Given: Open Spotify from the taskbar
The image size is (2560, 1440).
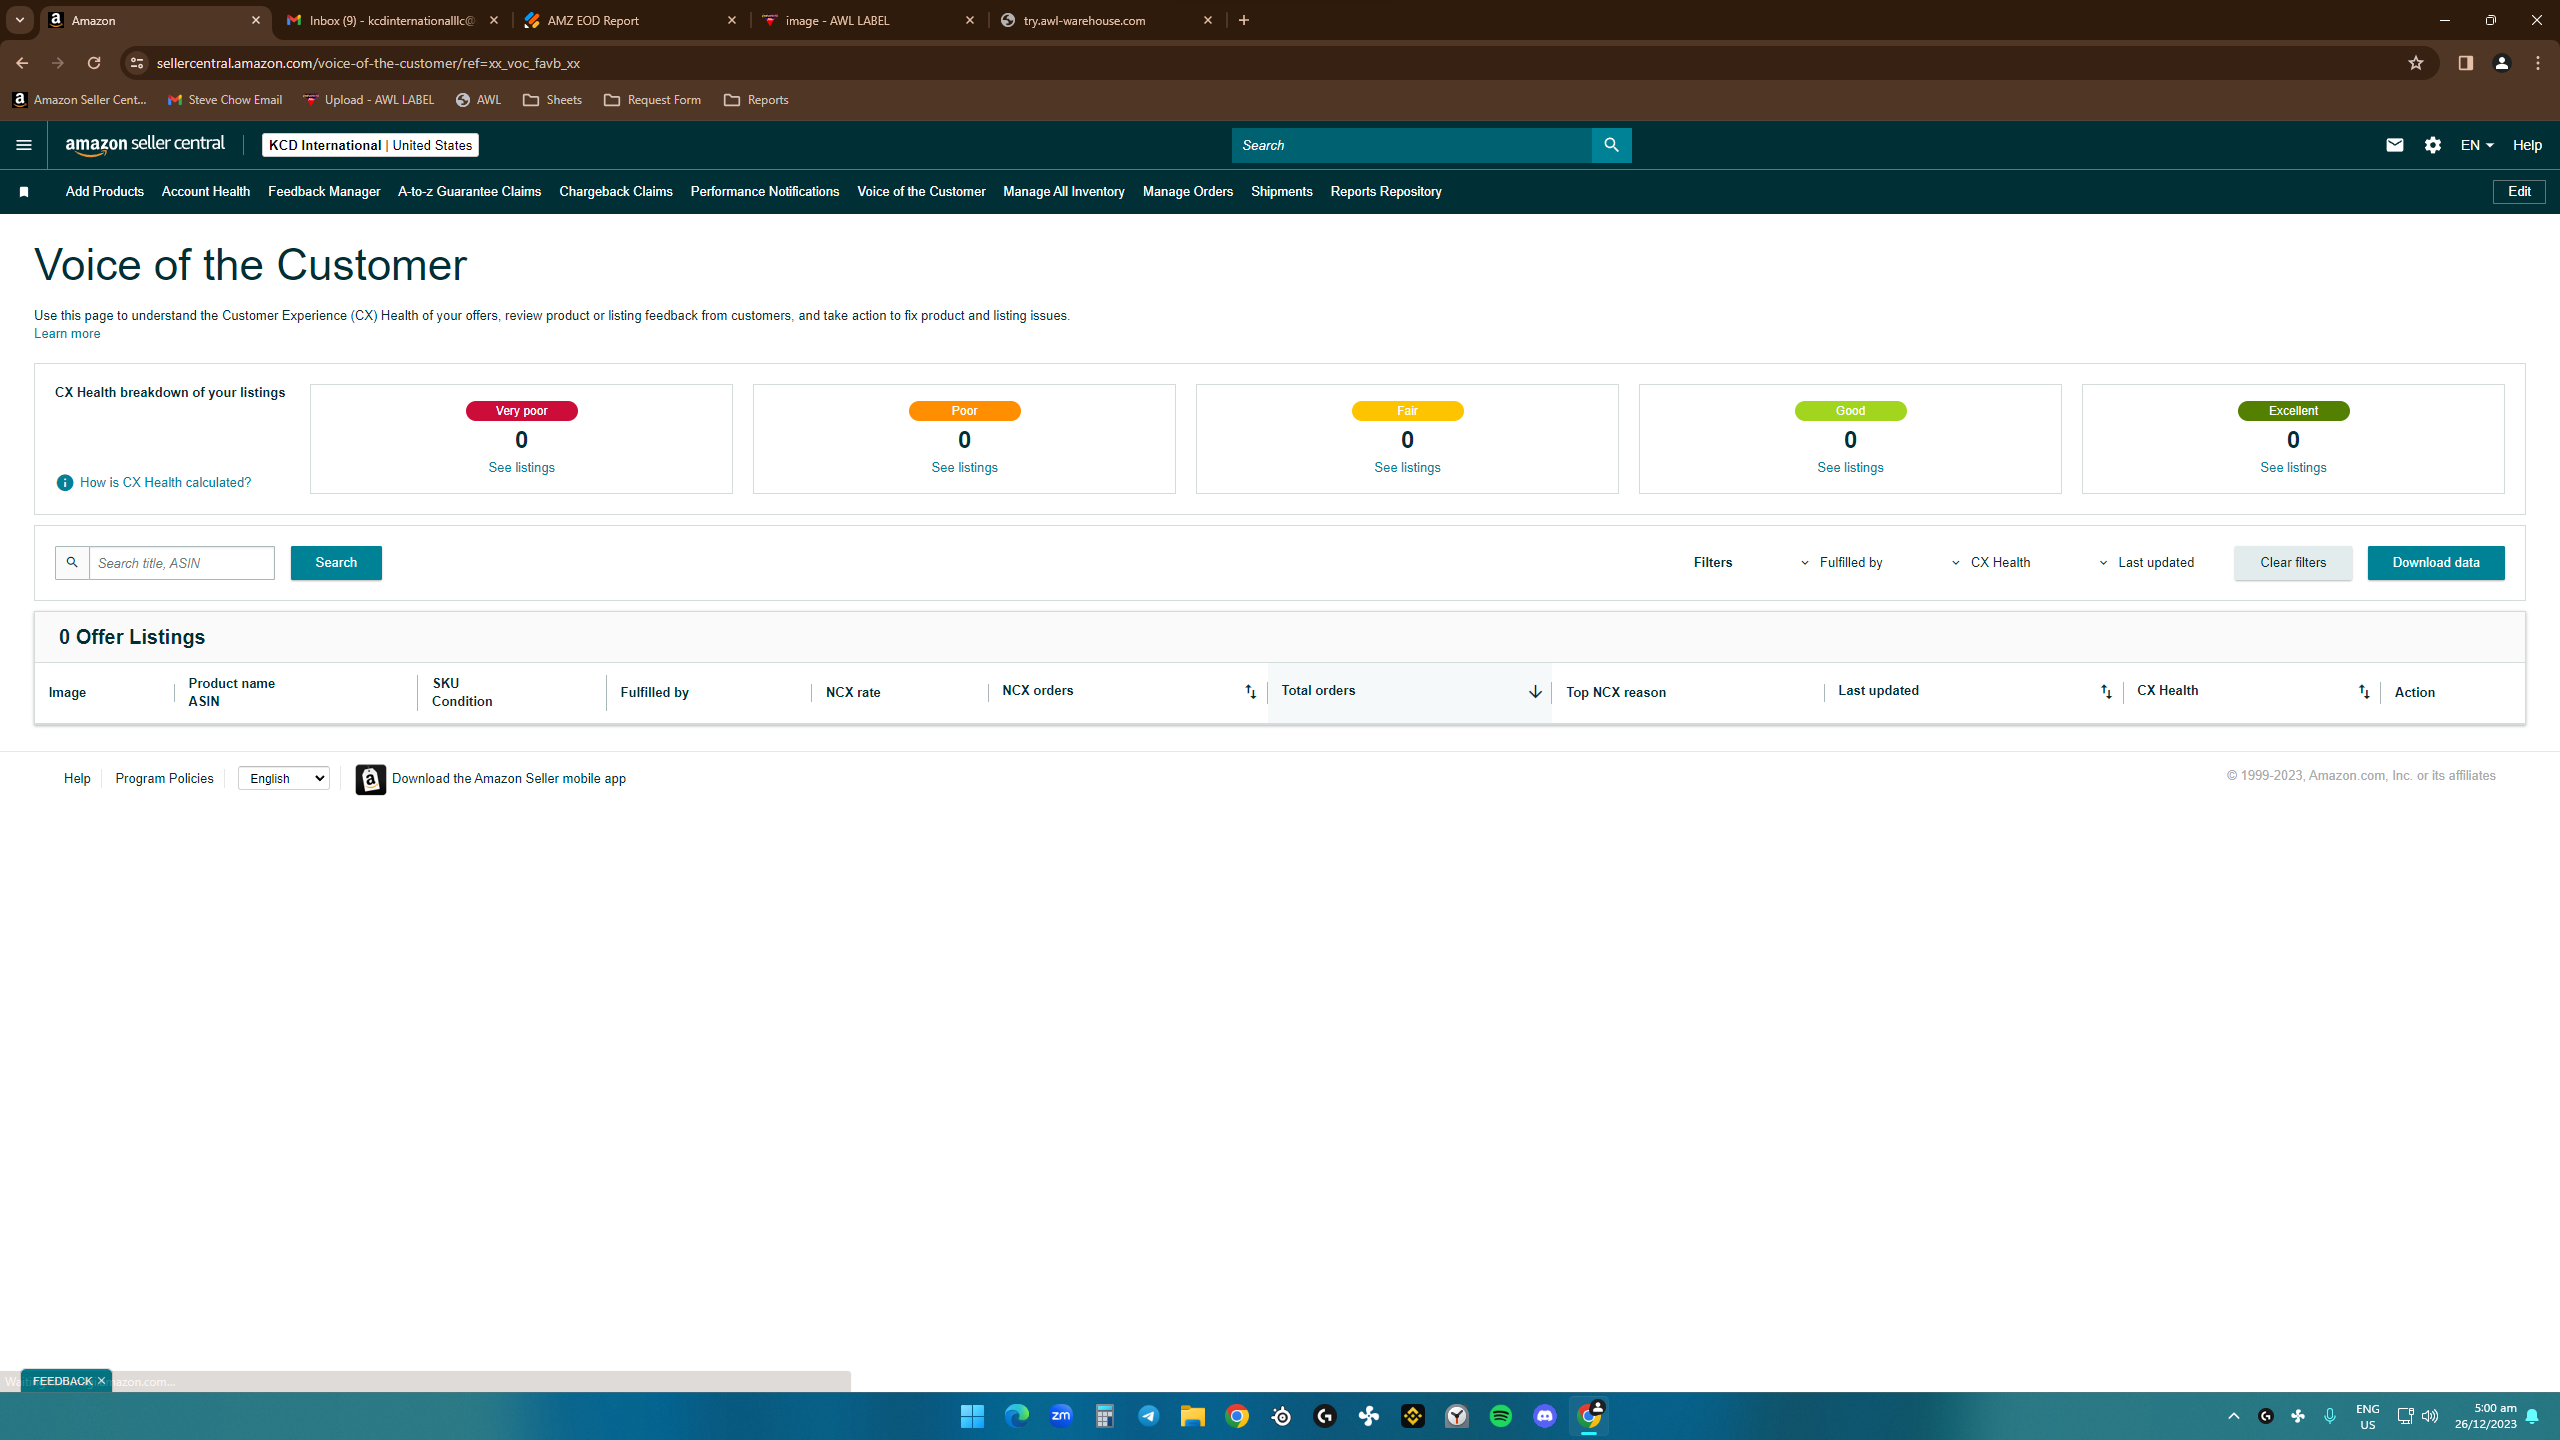Looking at the screenshot, I should click(1501, 1416).
